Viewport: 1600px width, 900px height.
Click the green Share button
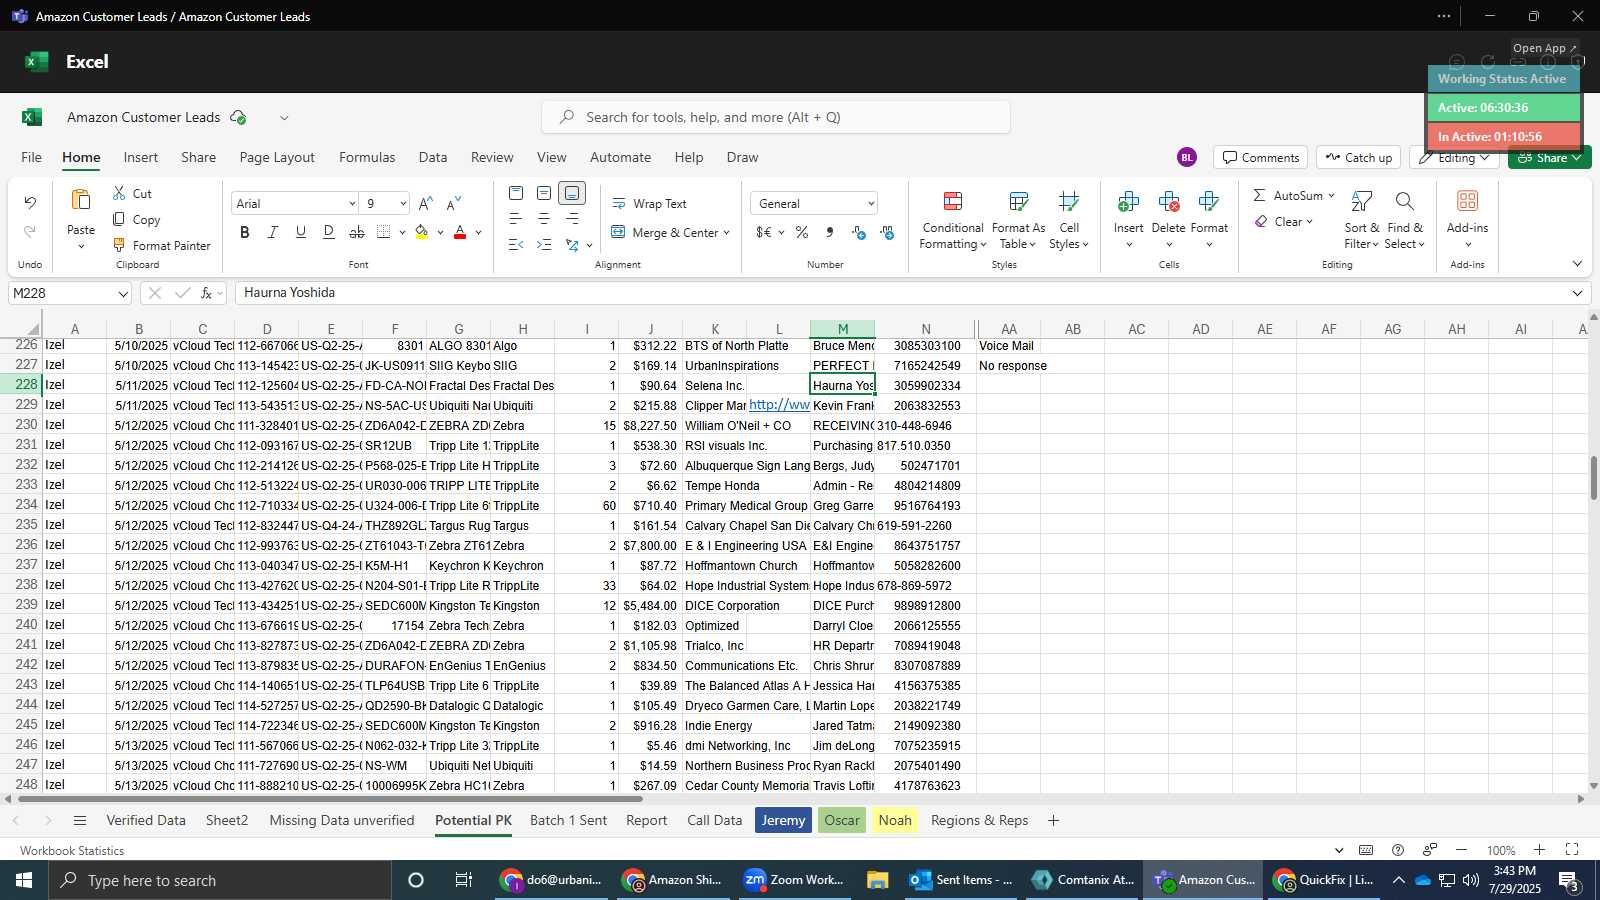tap(1549, 158)
